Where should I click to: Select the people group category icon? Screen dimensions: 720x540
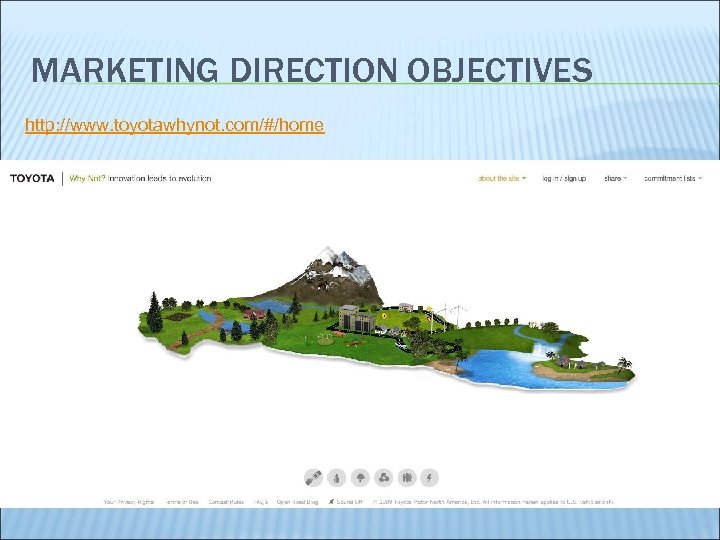point(407,478)
